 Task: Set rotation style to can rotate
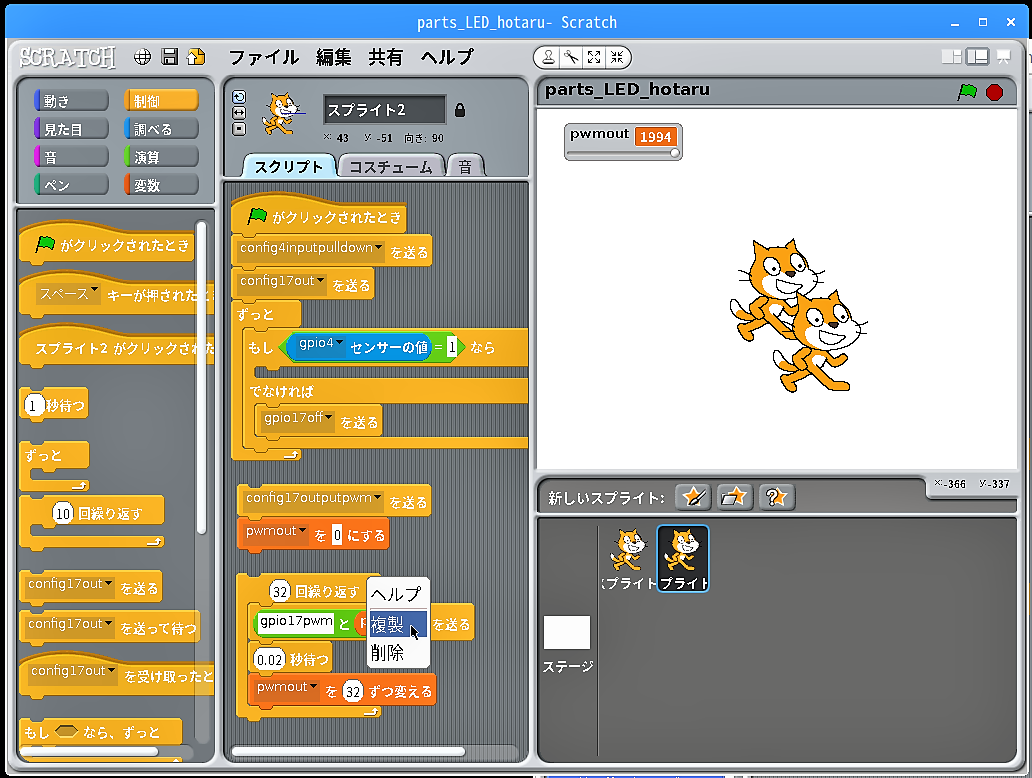coord(239,97)
